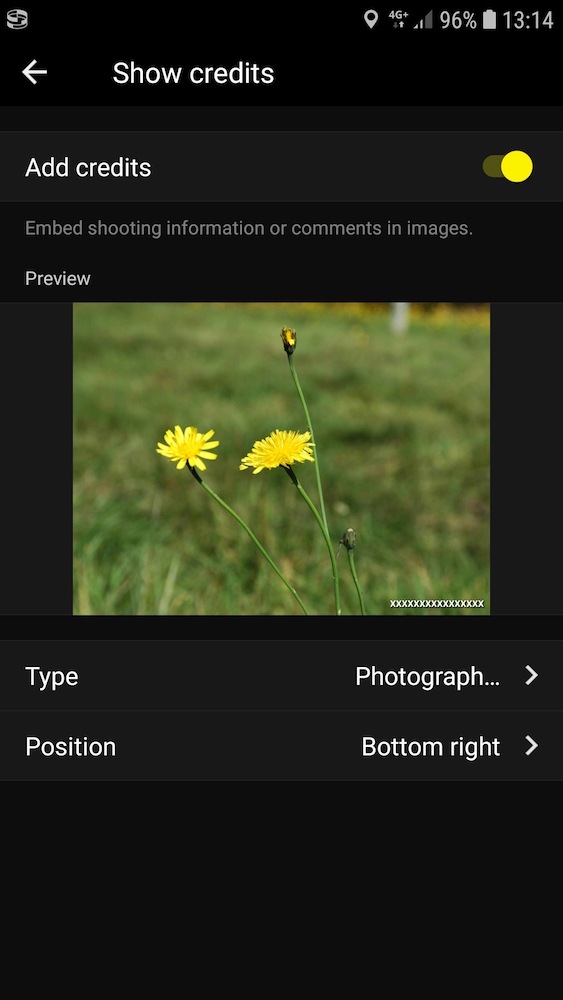Viewport: 563px width, 1000px height.
Task: Tap the Show credits title
Action: click(x=193, y=73)
